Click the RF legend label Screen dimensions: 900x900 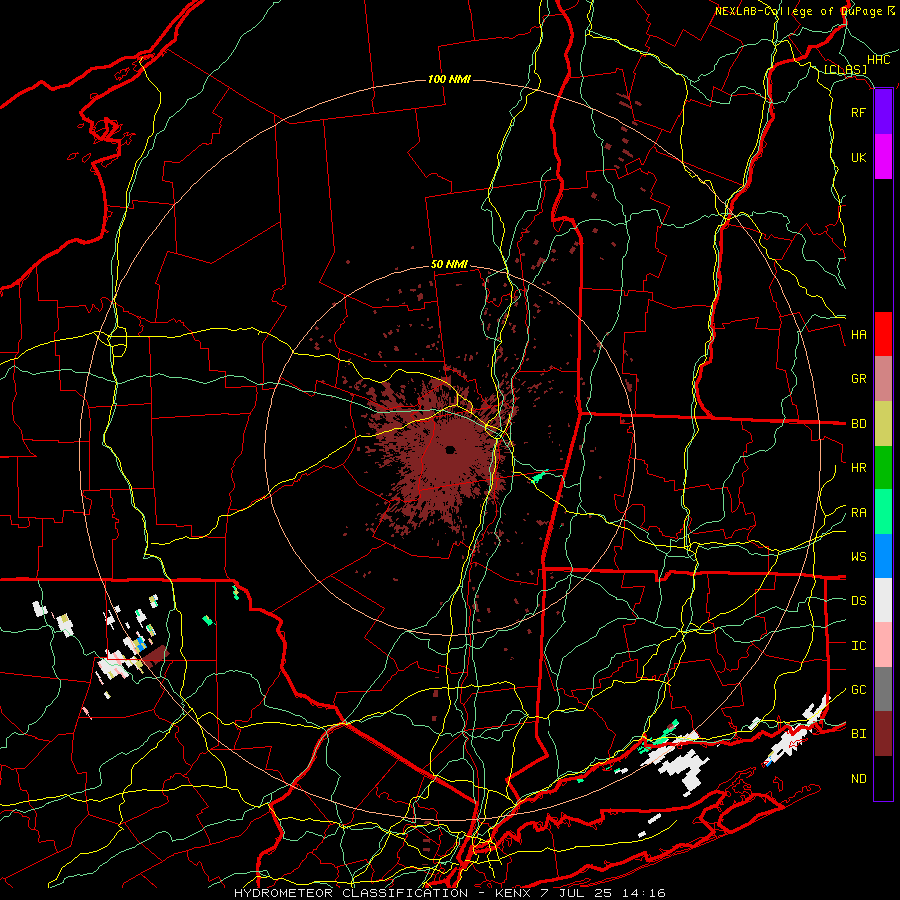click(858, 112)
